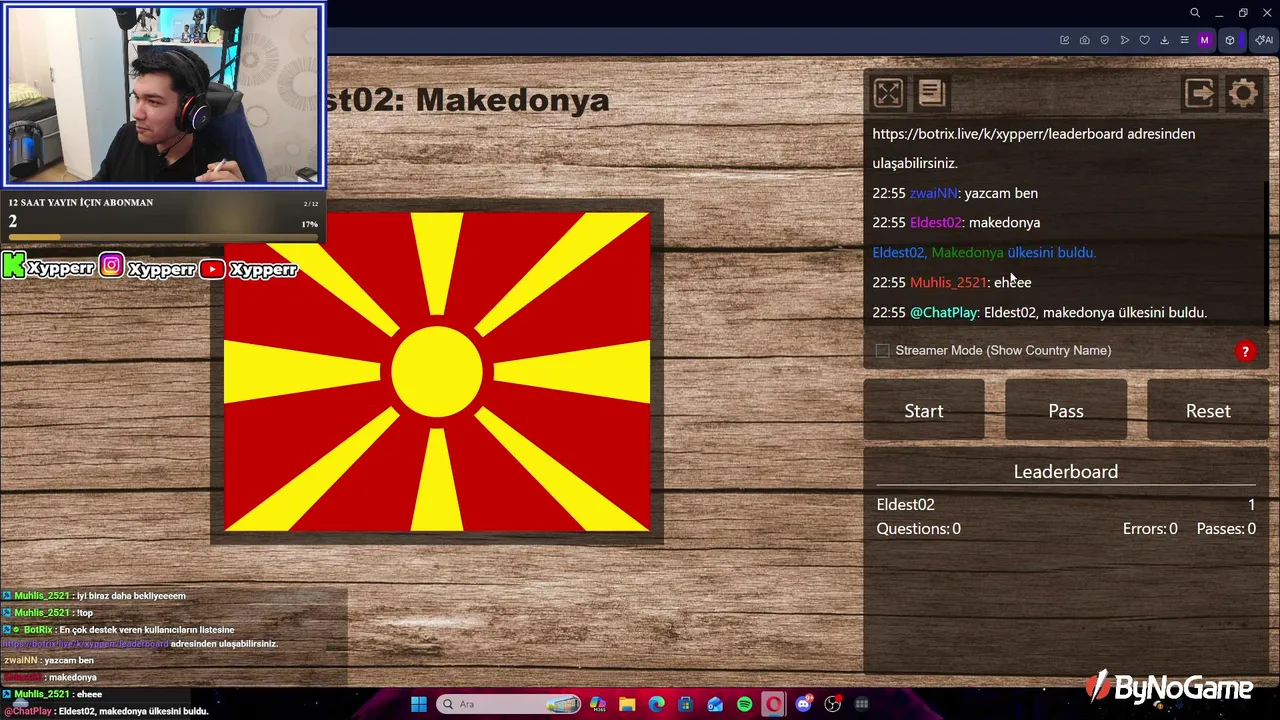1280x720 pixels.
Task: Click BotRix name in overlay chat
Action: 38,630
